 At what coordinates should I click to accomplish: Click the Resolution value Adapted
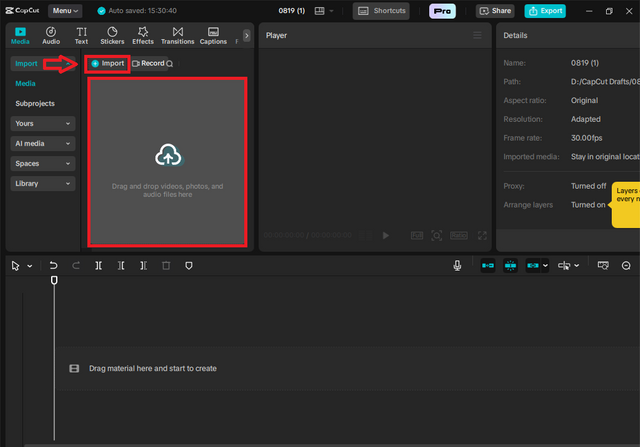point(586,119)
